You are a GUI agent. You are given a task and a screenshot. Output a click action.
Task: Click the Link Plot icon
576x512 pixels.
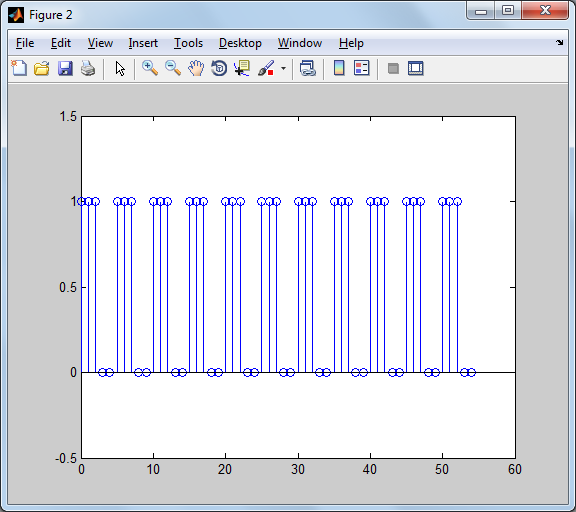pyautogui.click(x=307, y=68)
